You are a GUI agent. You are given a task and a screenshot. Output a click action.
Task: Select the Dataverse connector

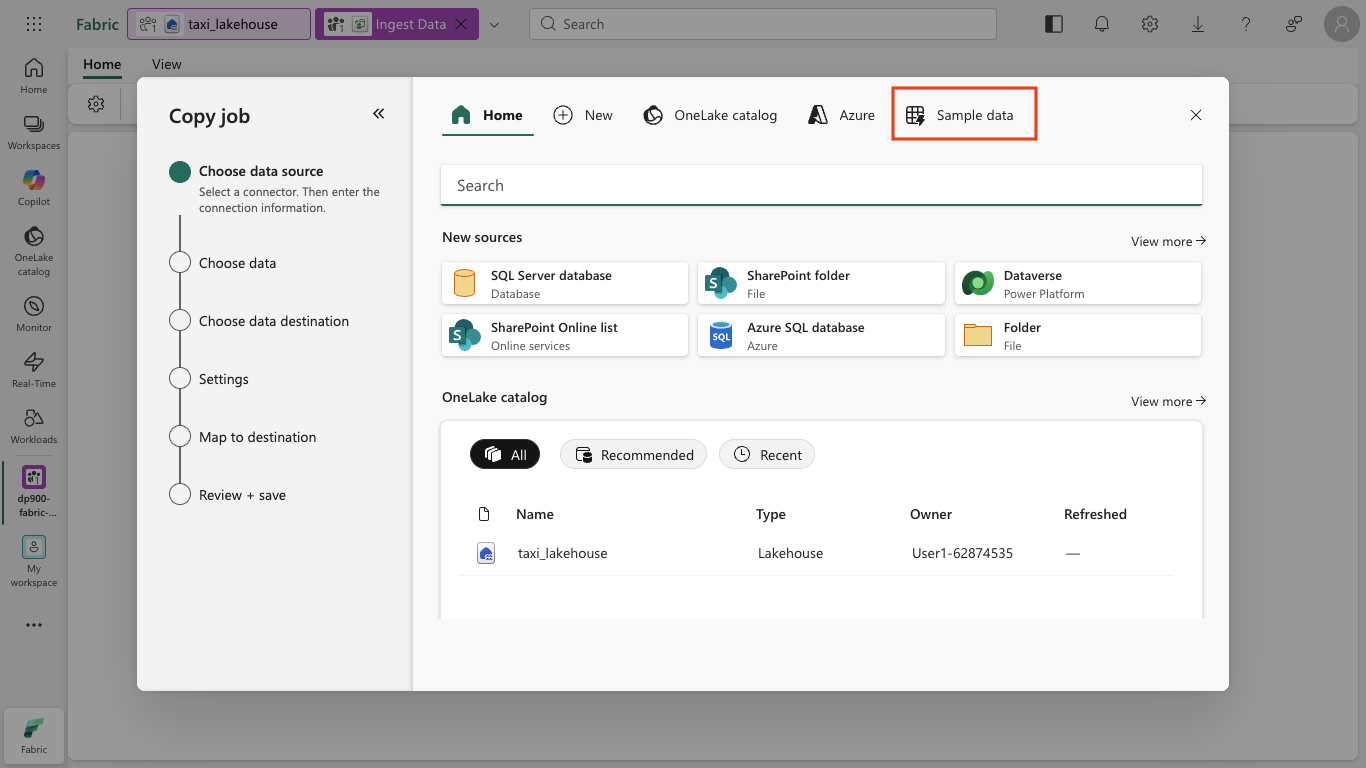(x=1078, y=283)
